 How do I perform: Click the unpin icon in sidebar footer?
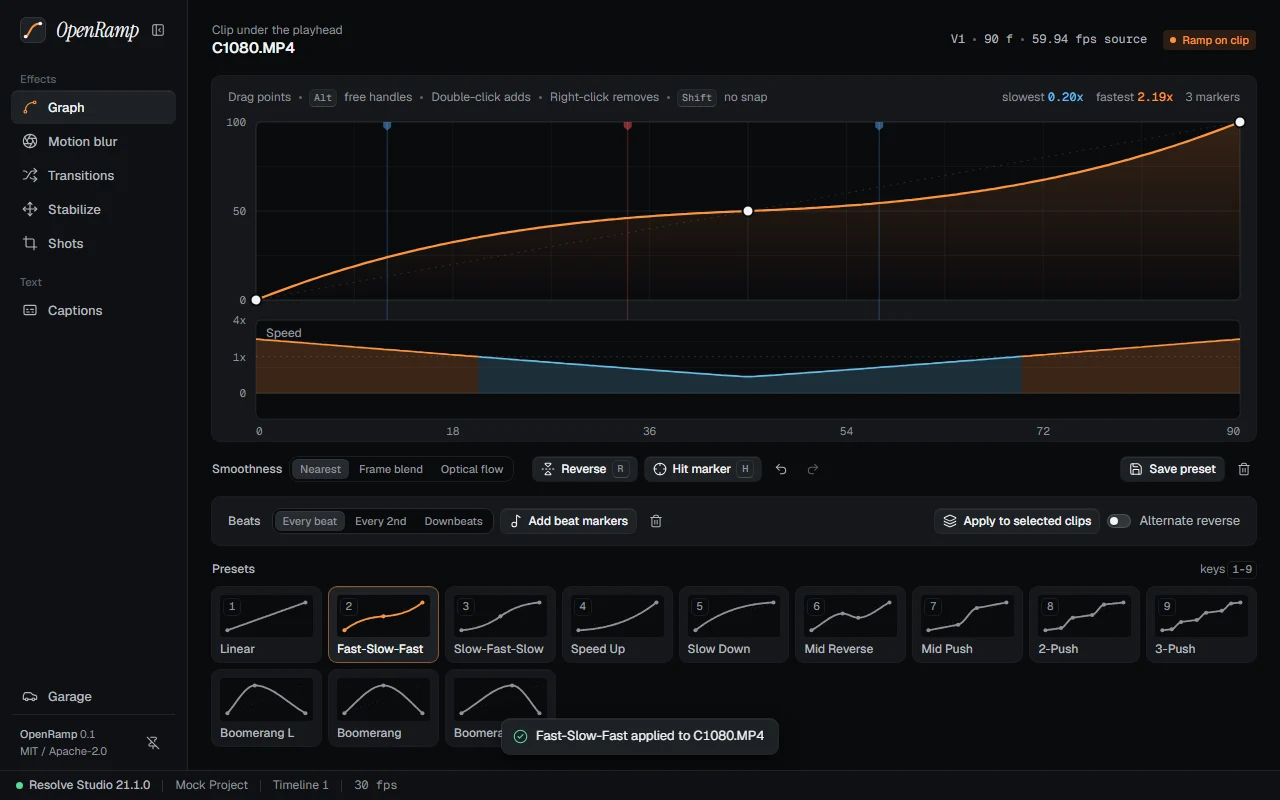[153, 743]
